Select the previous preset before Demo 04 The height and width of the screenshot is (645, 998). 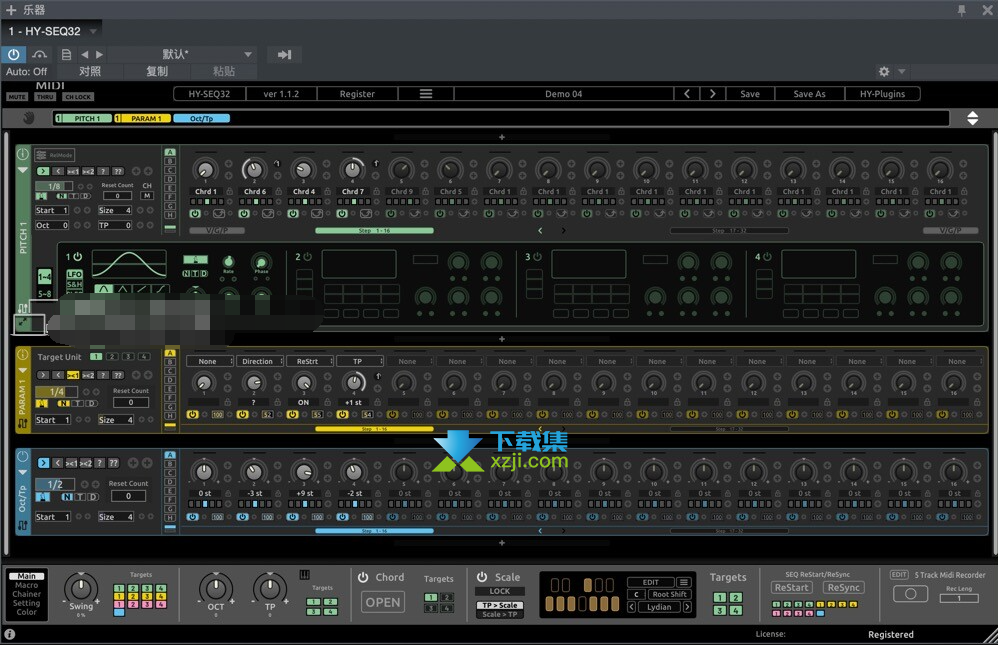tap(687, 94)
